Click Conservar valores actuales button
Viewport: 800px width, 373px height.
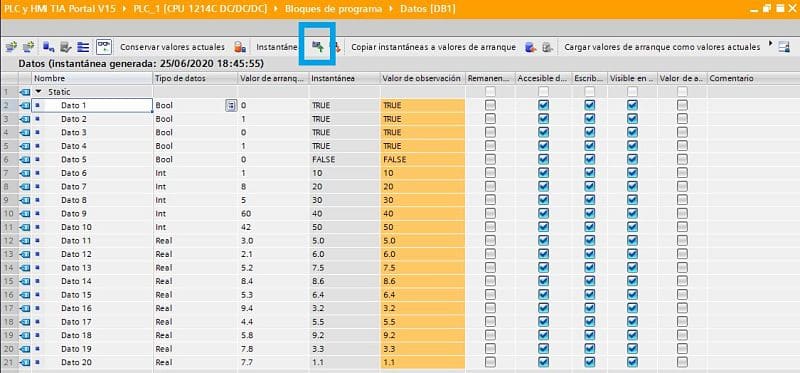coord(172,47)
